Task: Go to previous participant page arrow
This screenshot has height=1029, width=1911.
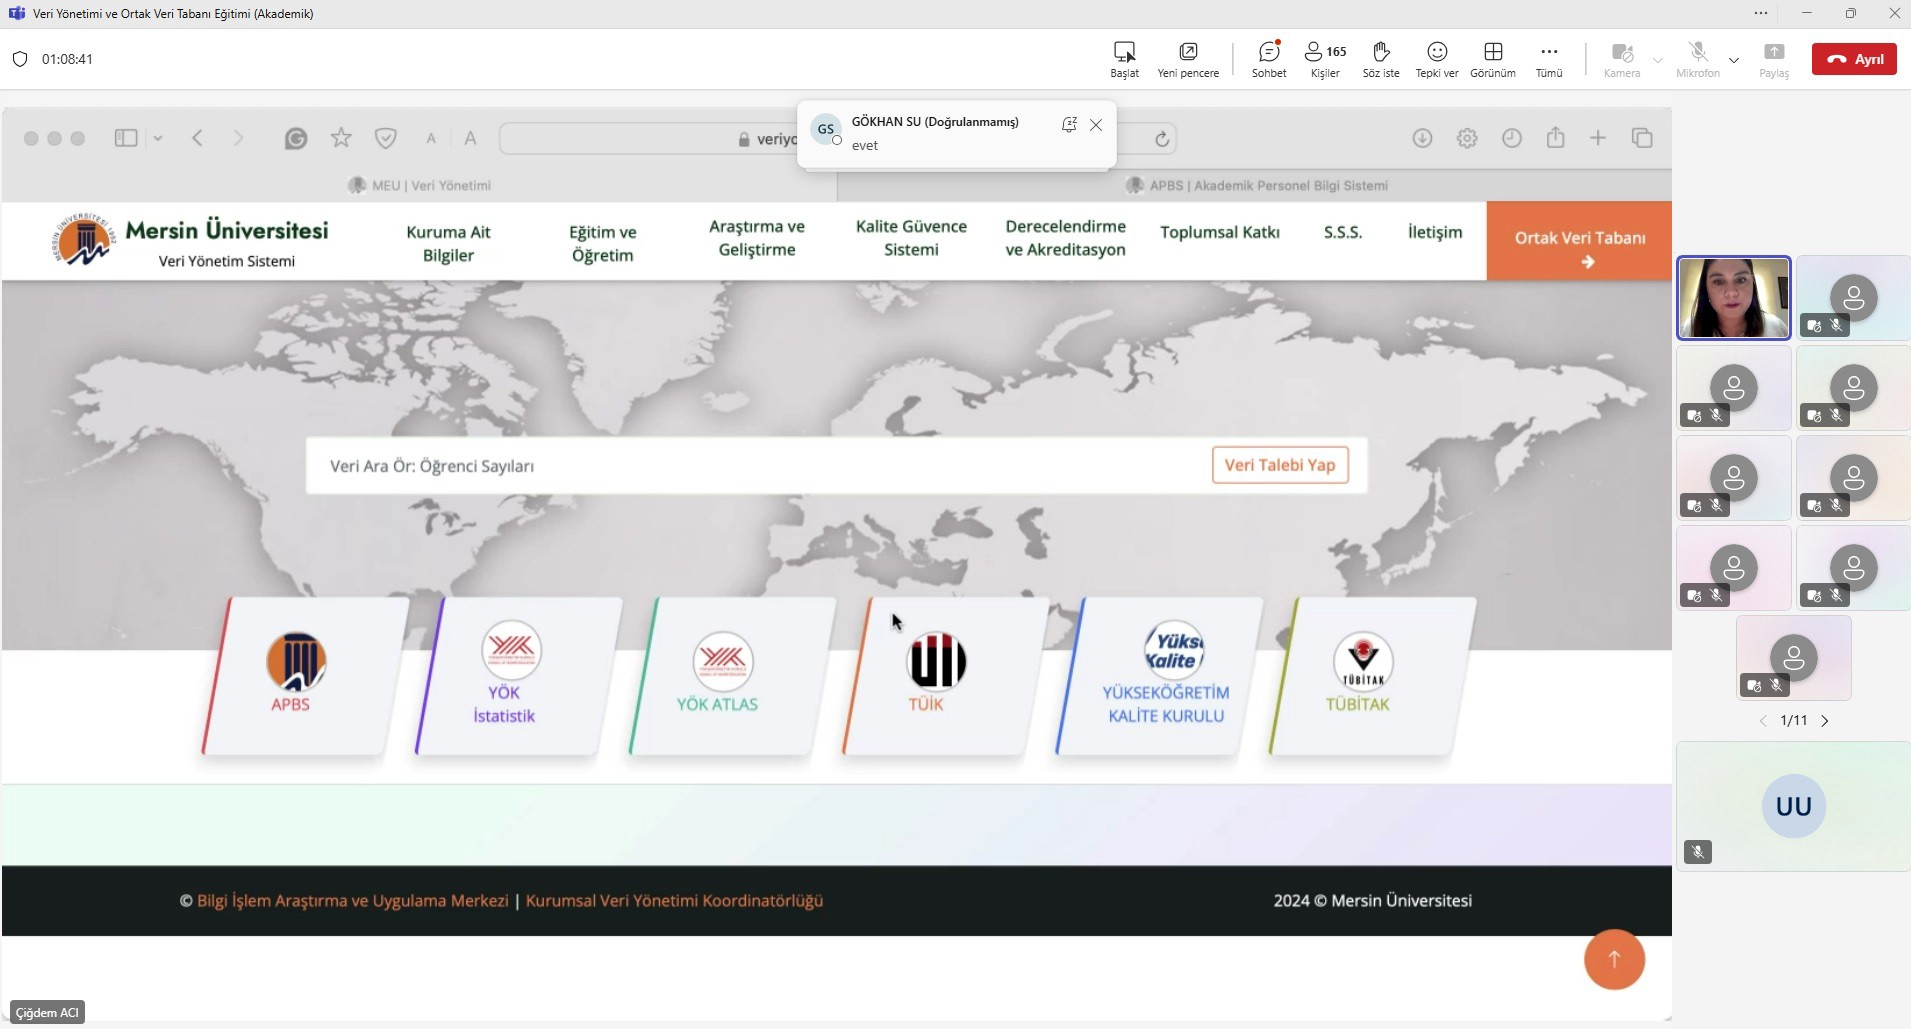Action: coord(1763,721)
